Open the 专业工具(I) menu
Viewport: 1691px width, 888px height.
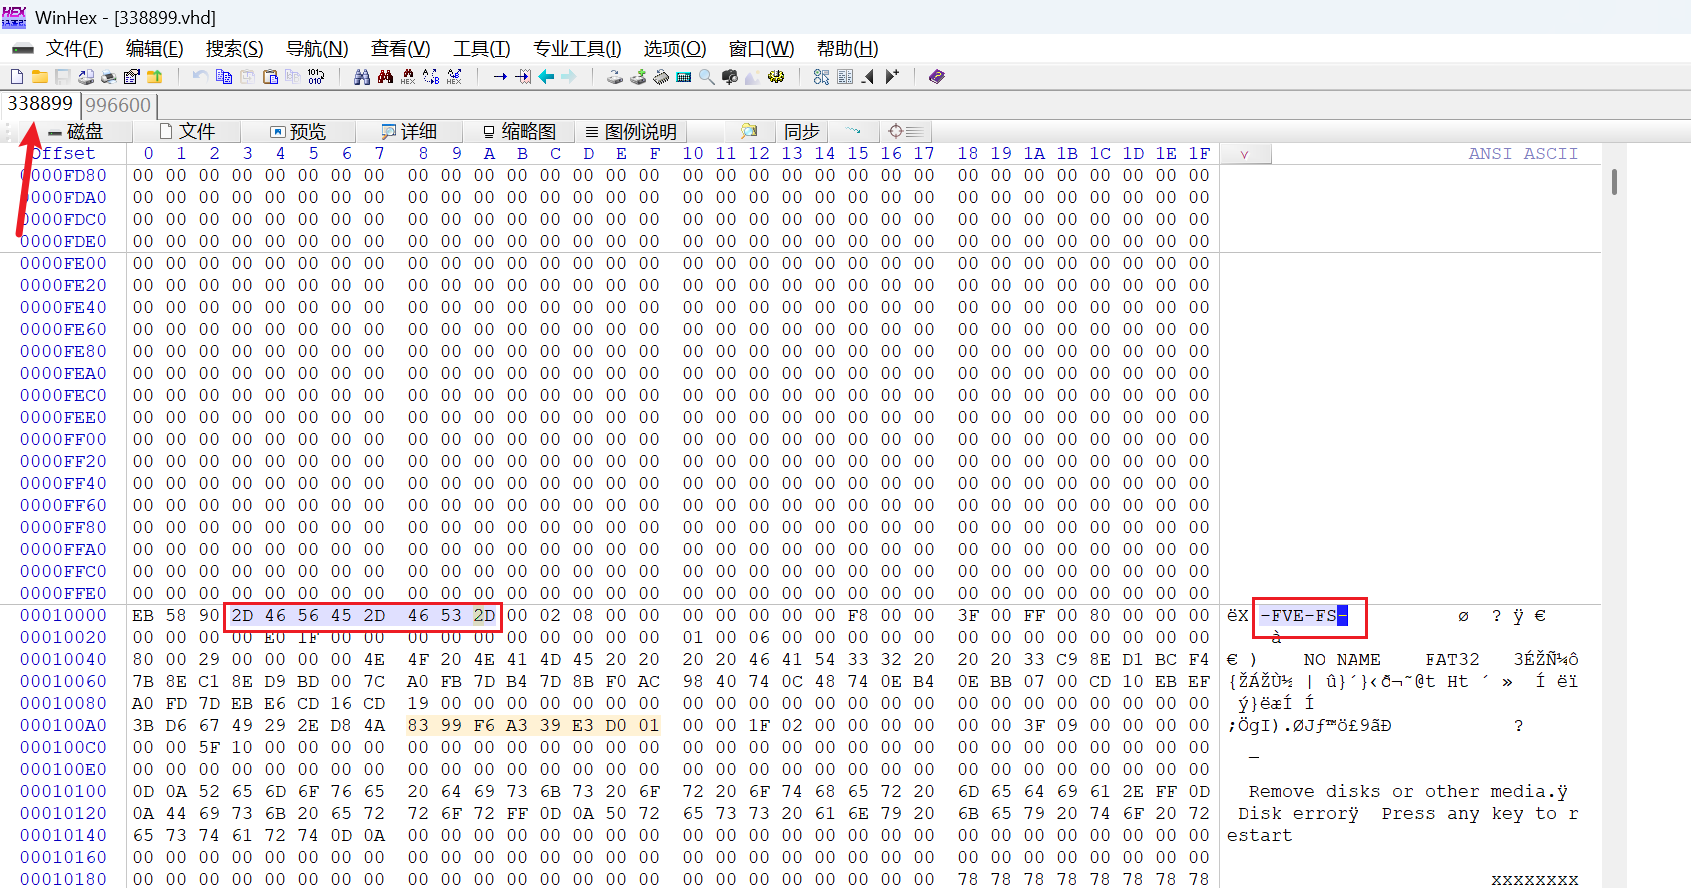point(577,49)
